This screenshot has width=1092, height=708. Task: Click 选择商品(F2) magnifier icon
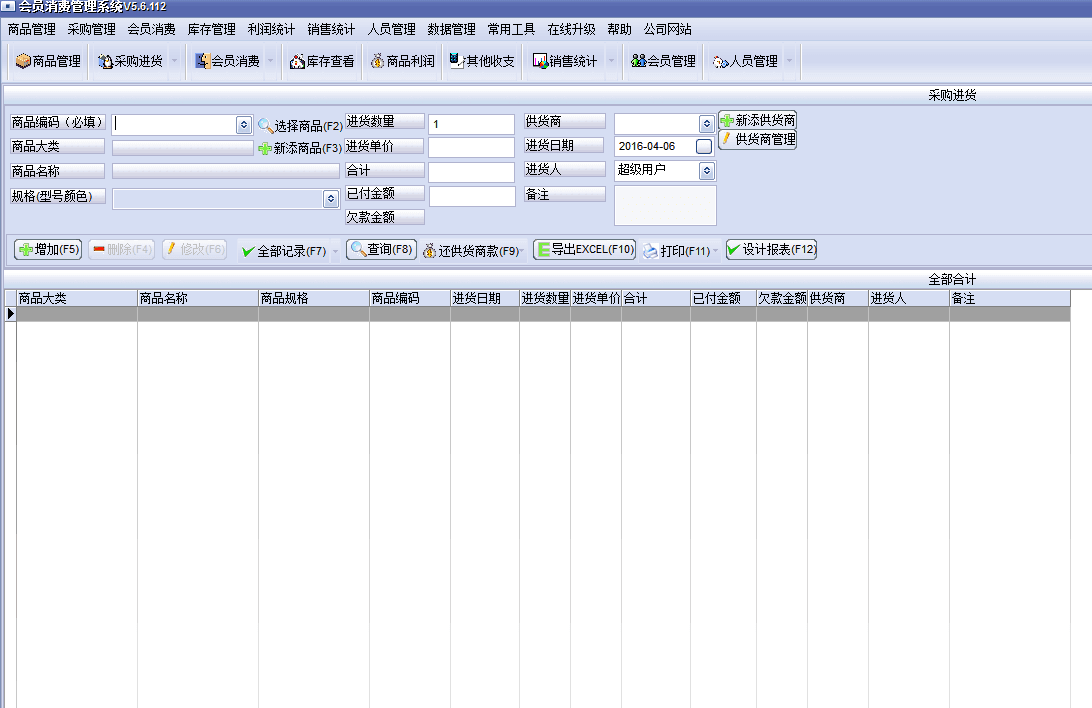coord(265,126)
